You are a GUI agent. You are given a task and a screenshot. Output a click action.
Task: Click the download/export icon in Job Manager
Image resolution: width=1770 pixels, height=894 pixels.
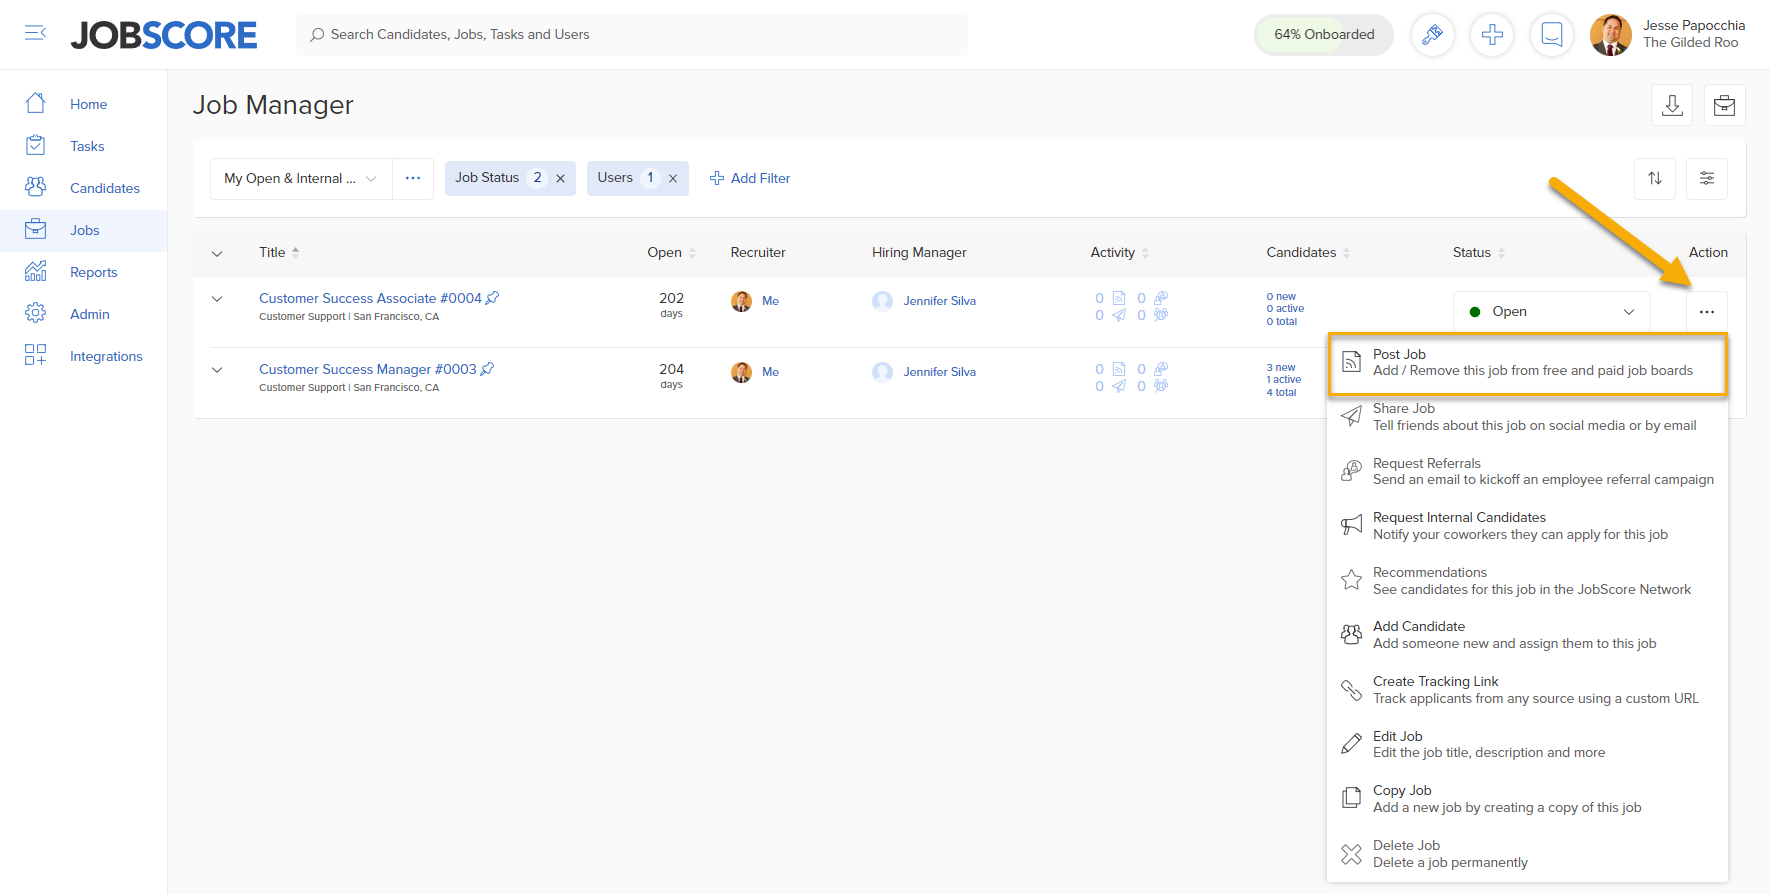point(1672,105)
